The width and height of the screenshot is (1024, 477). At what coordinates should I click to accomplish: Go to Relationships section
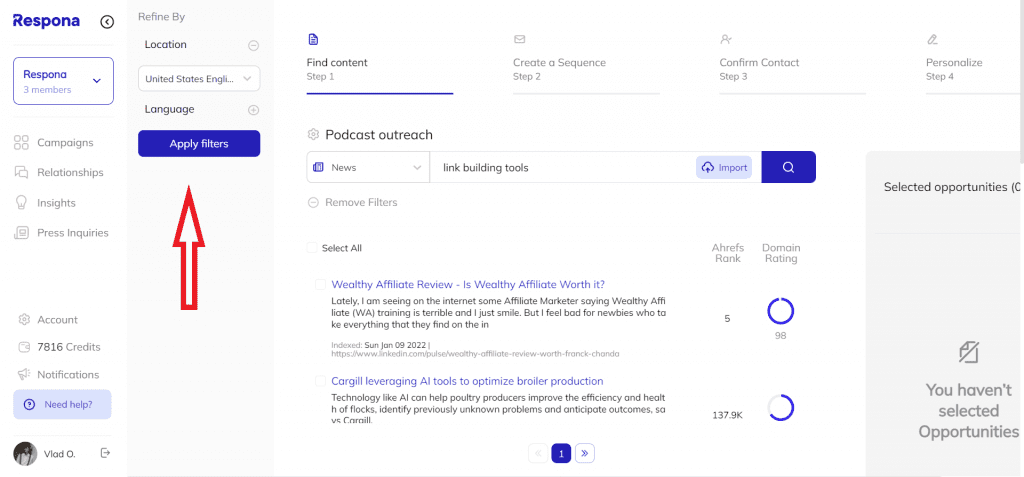(x=70, y=173)
